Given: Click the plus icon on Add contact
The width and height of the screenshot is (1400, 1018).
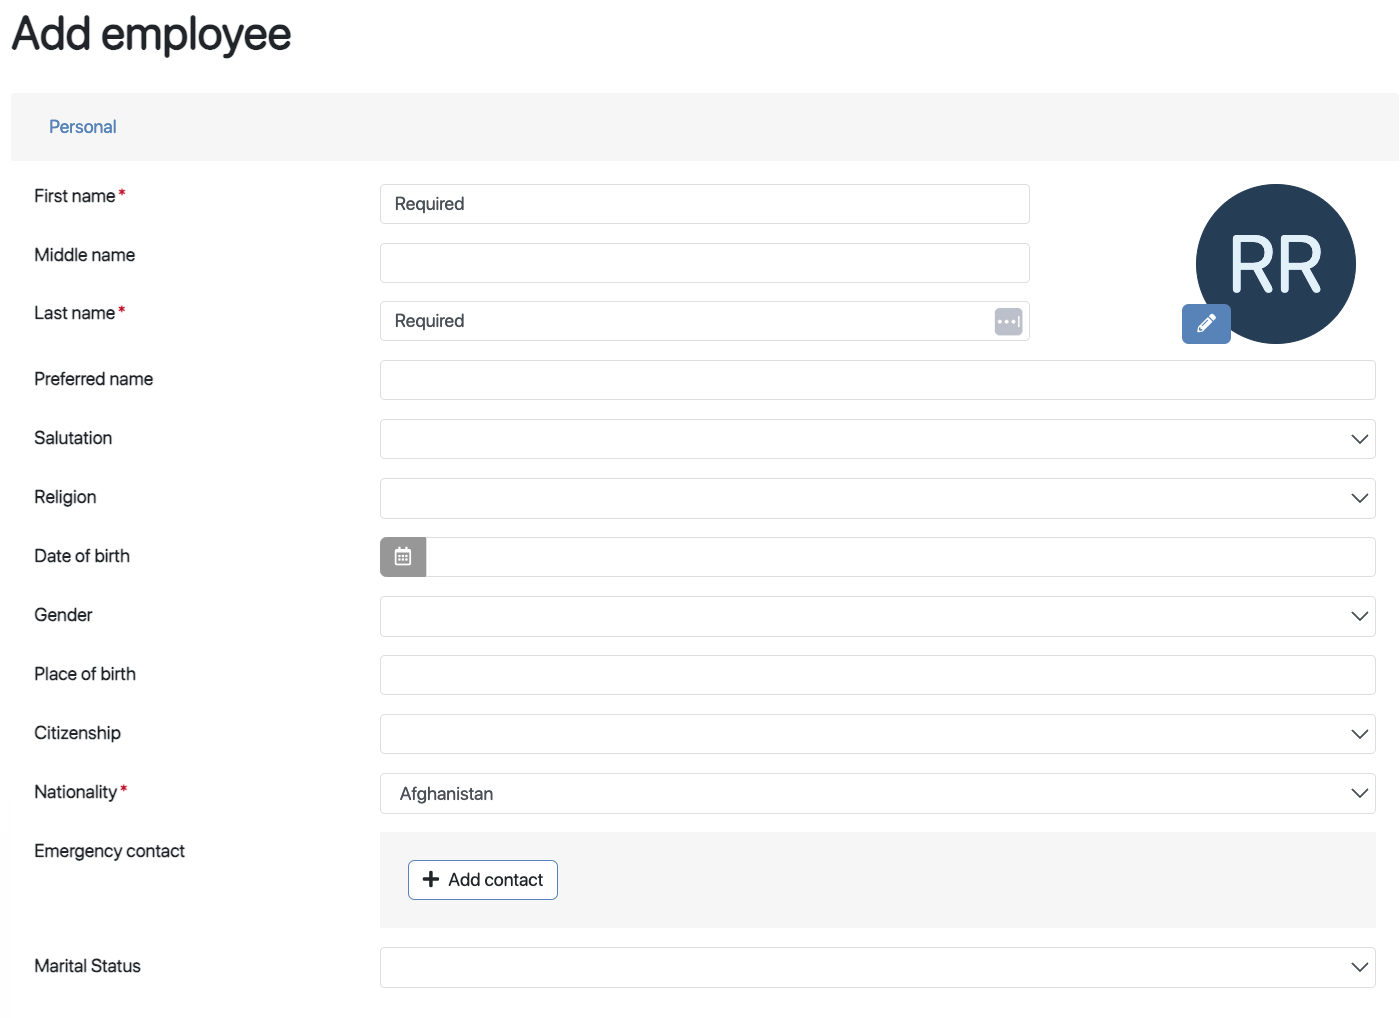Looking at the screenshot, I should click(431, 880).
